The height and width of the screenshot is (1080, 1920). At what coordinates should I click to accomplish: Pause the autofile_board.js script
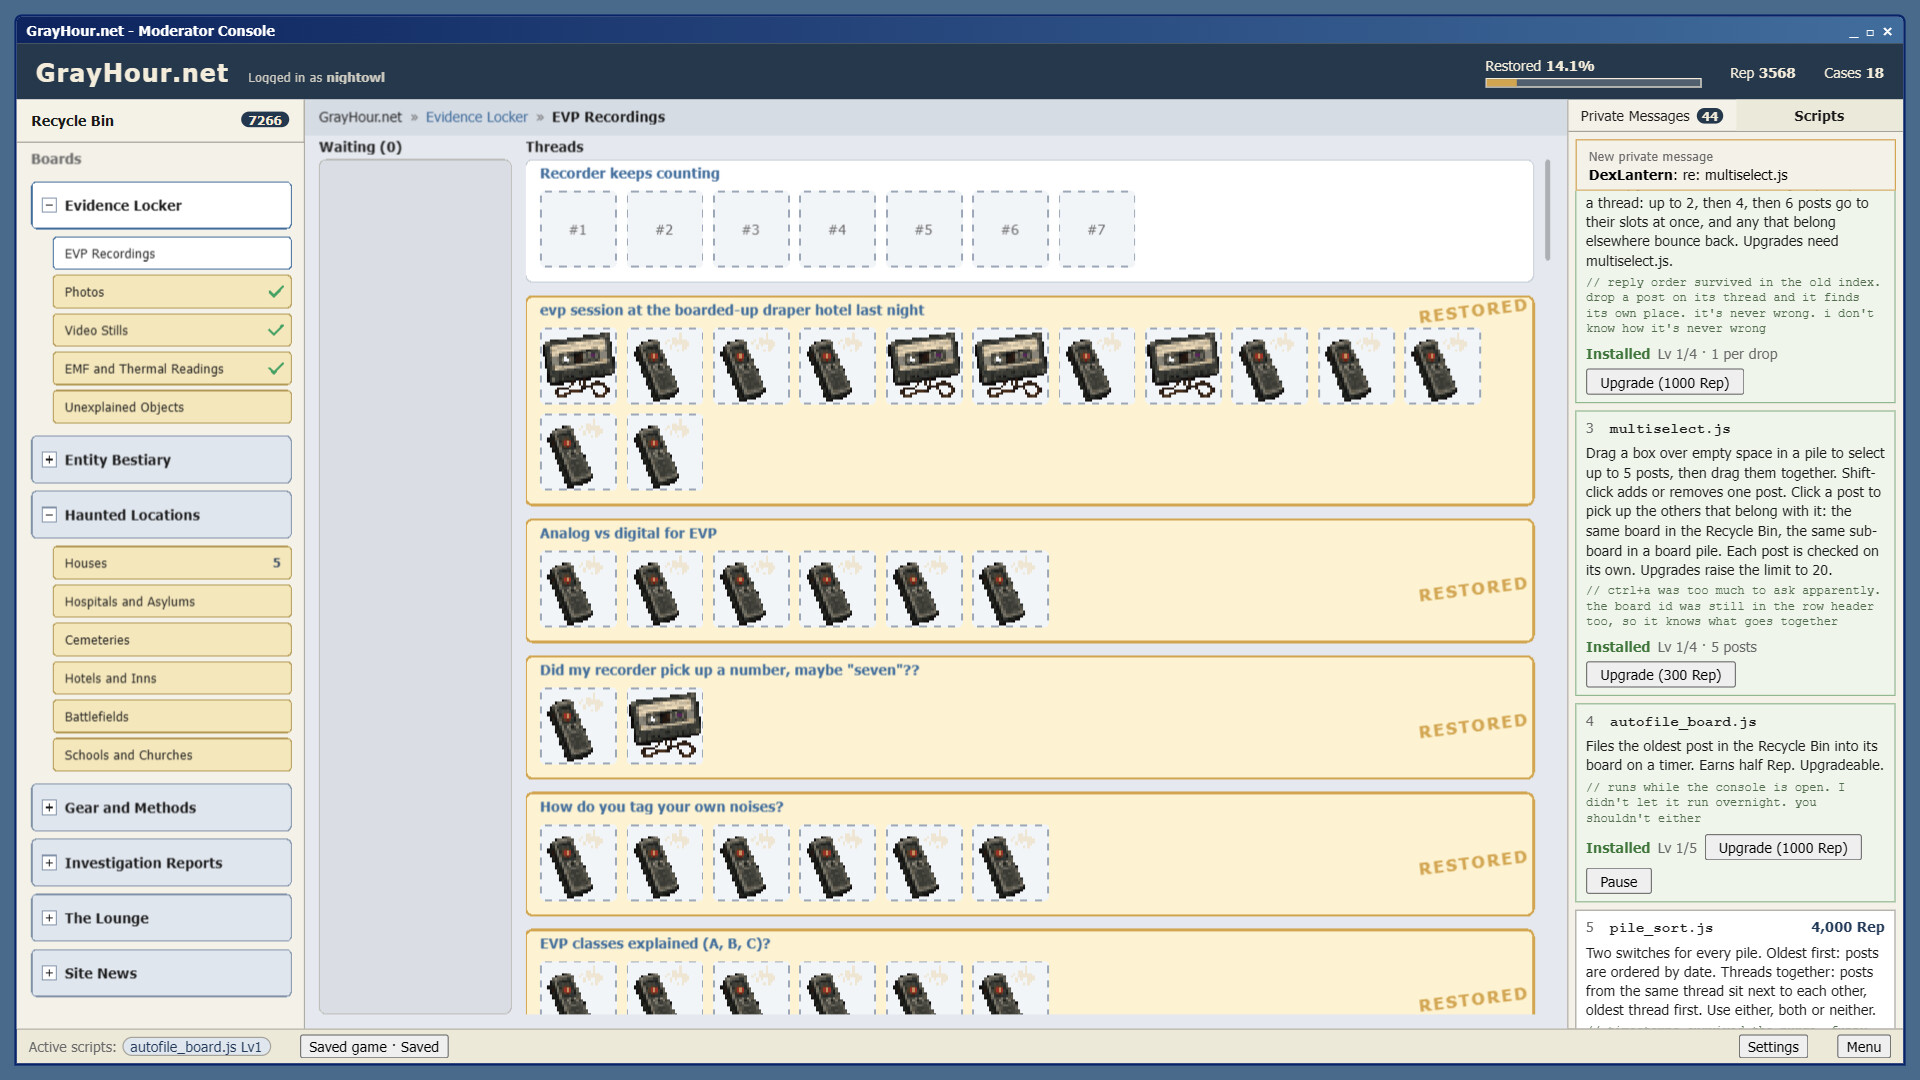coord(1618,882)
